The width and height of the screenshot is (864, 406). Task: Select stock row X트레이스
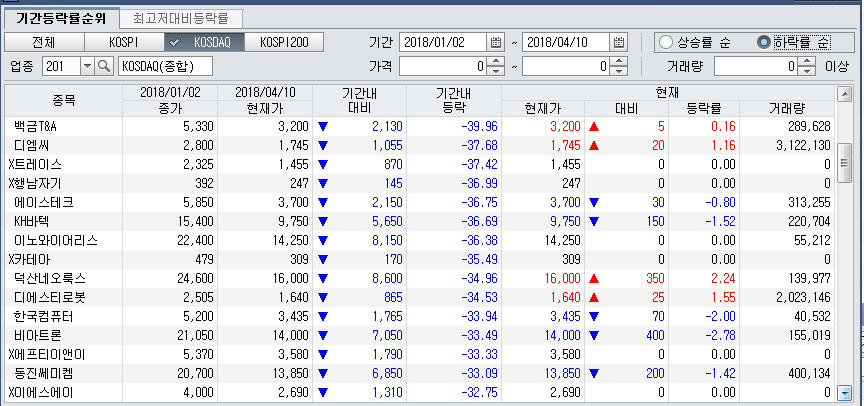[420, 164]
